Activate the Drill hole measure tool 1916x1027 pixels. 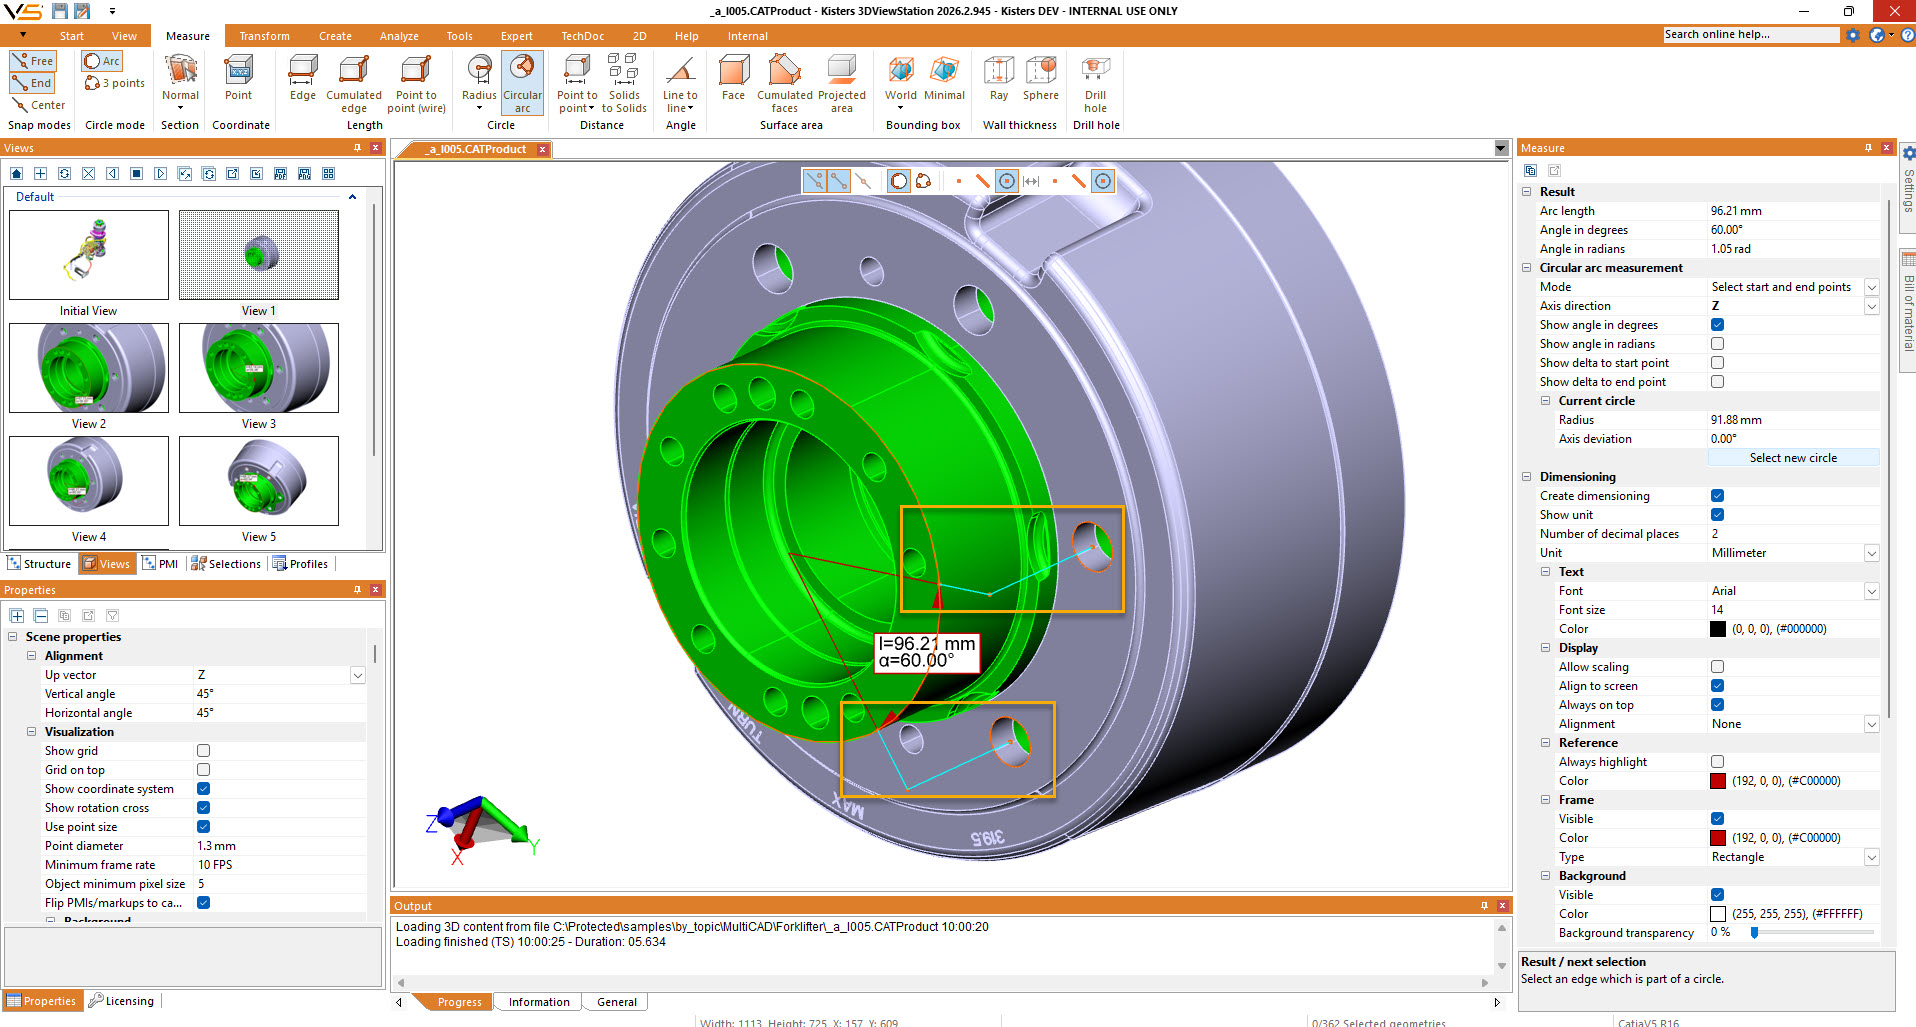pyautogui.click(x=1096, y=83)
